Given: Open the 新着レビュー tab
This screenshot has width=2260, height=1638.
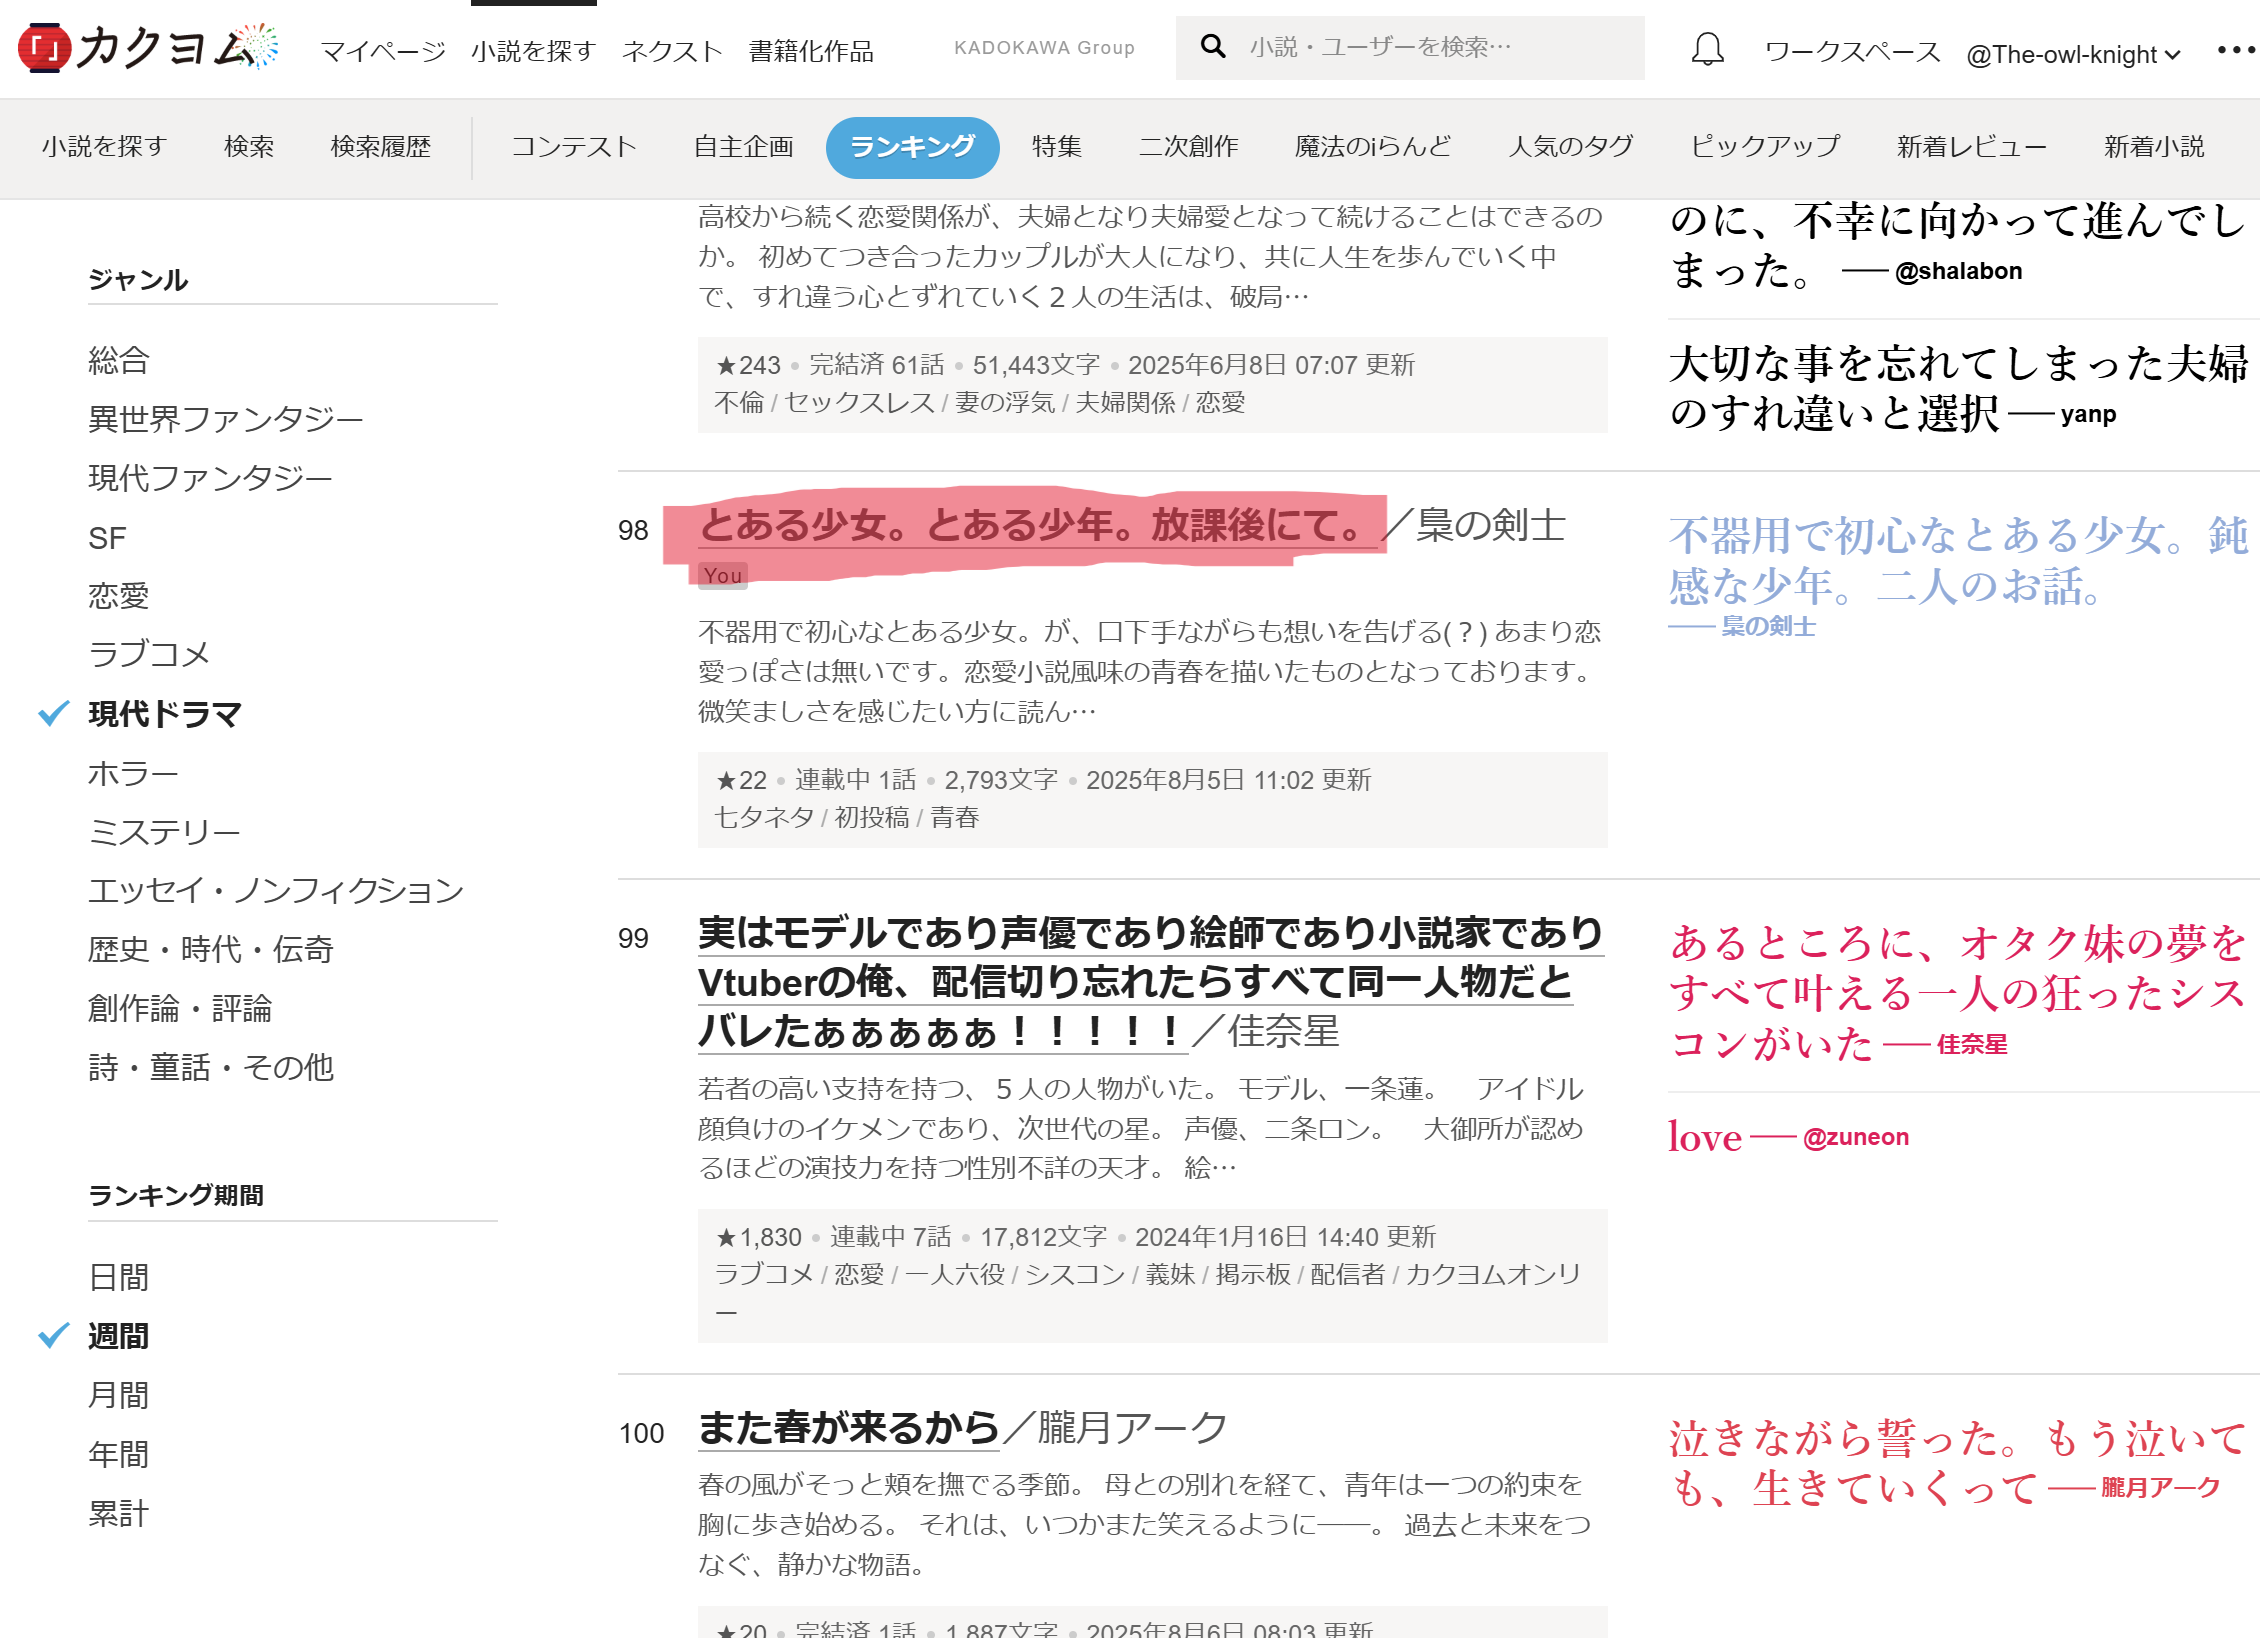Looking at the screenshot, I should tap(1971, 147).
